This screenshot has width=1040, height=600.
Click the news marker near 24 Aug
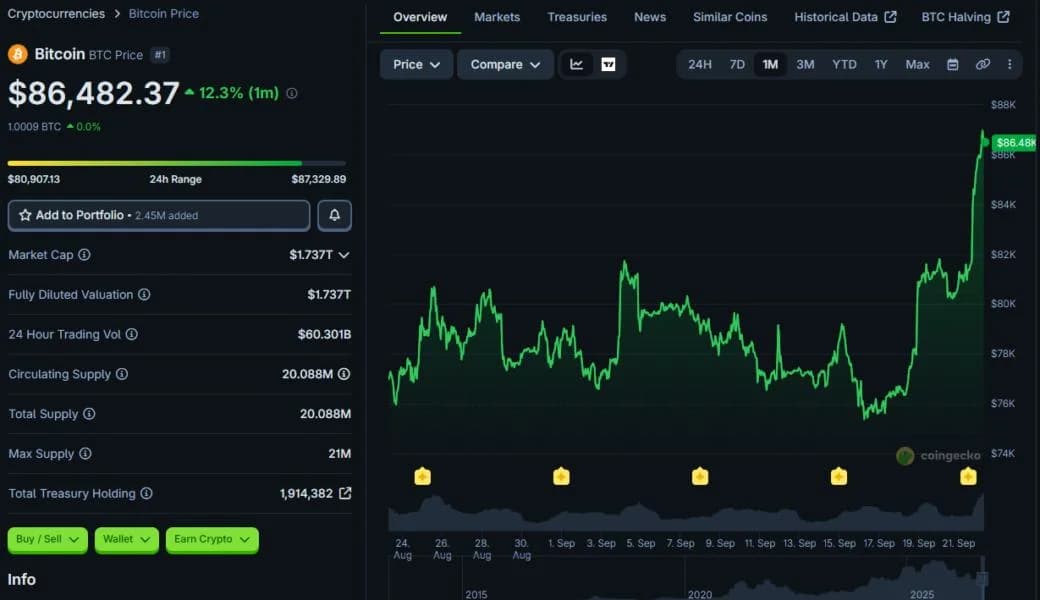pyautogui.click(x=422, y=476)
